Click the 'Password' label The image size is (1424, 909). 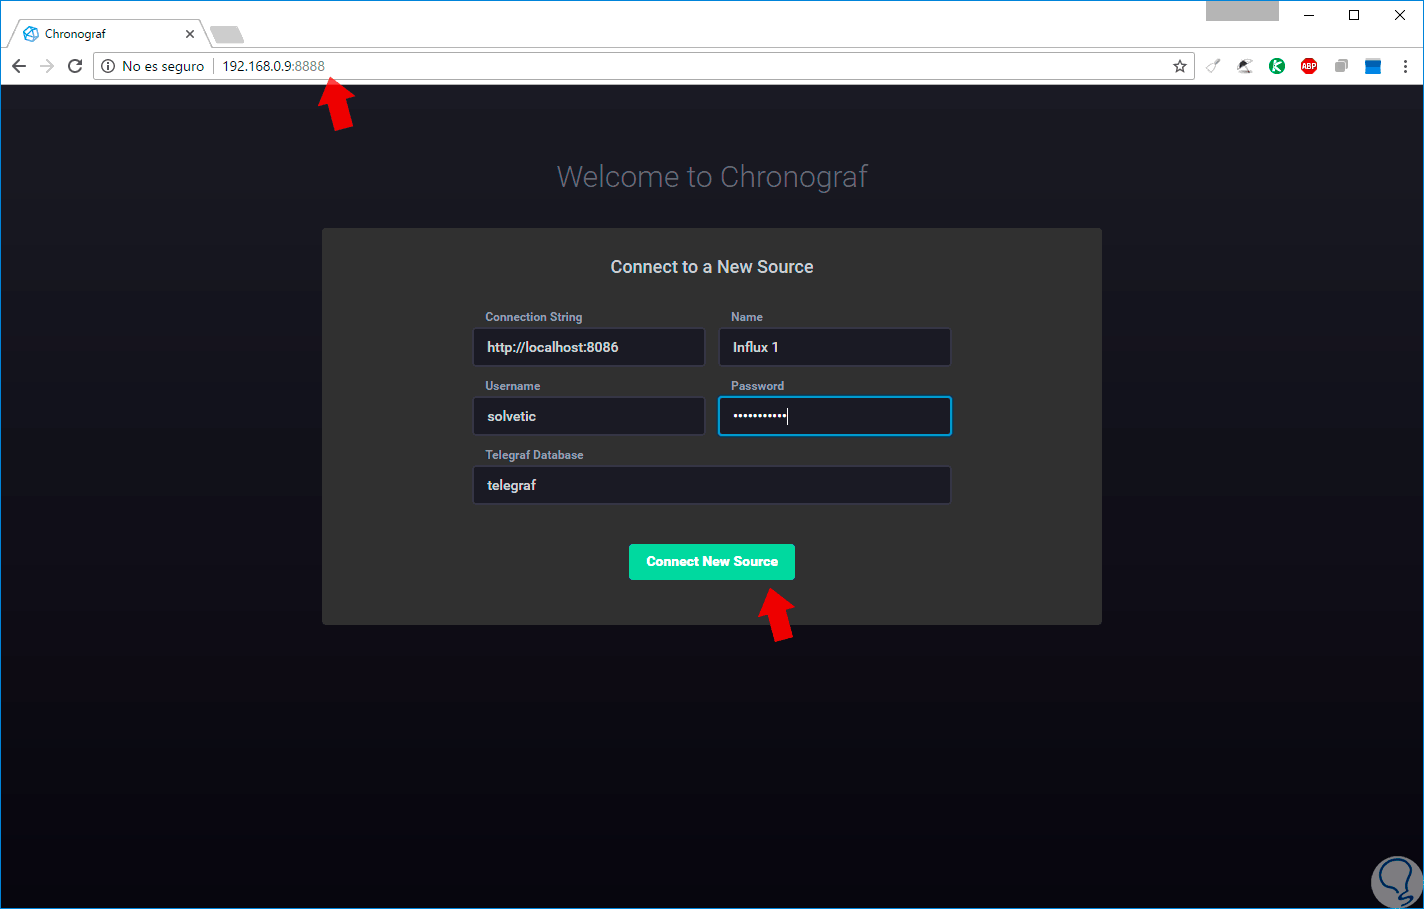(x=757, y=386)
